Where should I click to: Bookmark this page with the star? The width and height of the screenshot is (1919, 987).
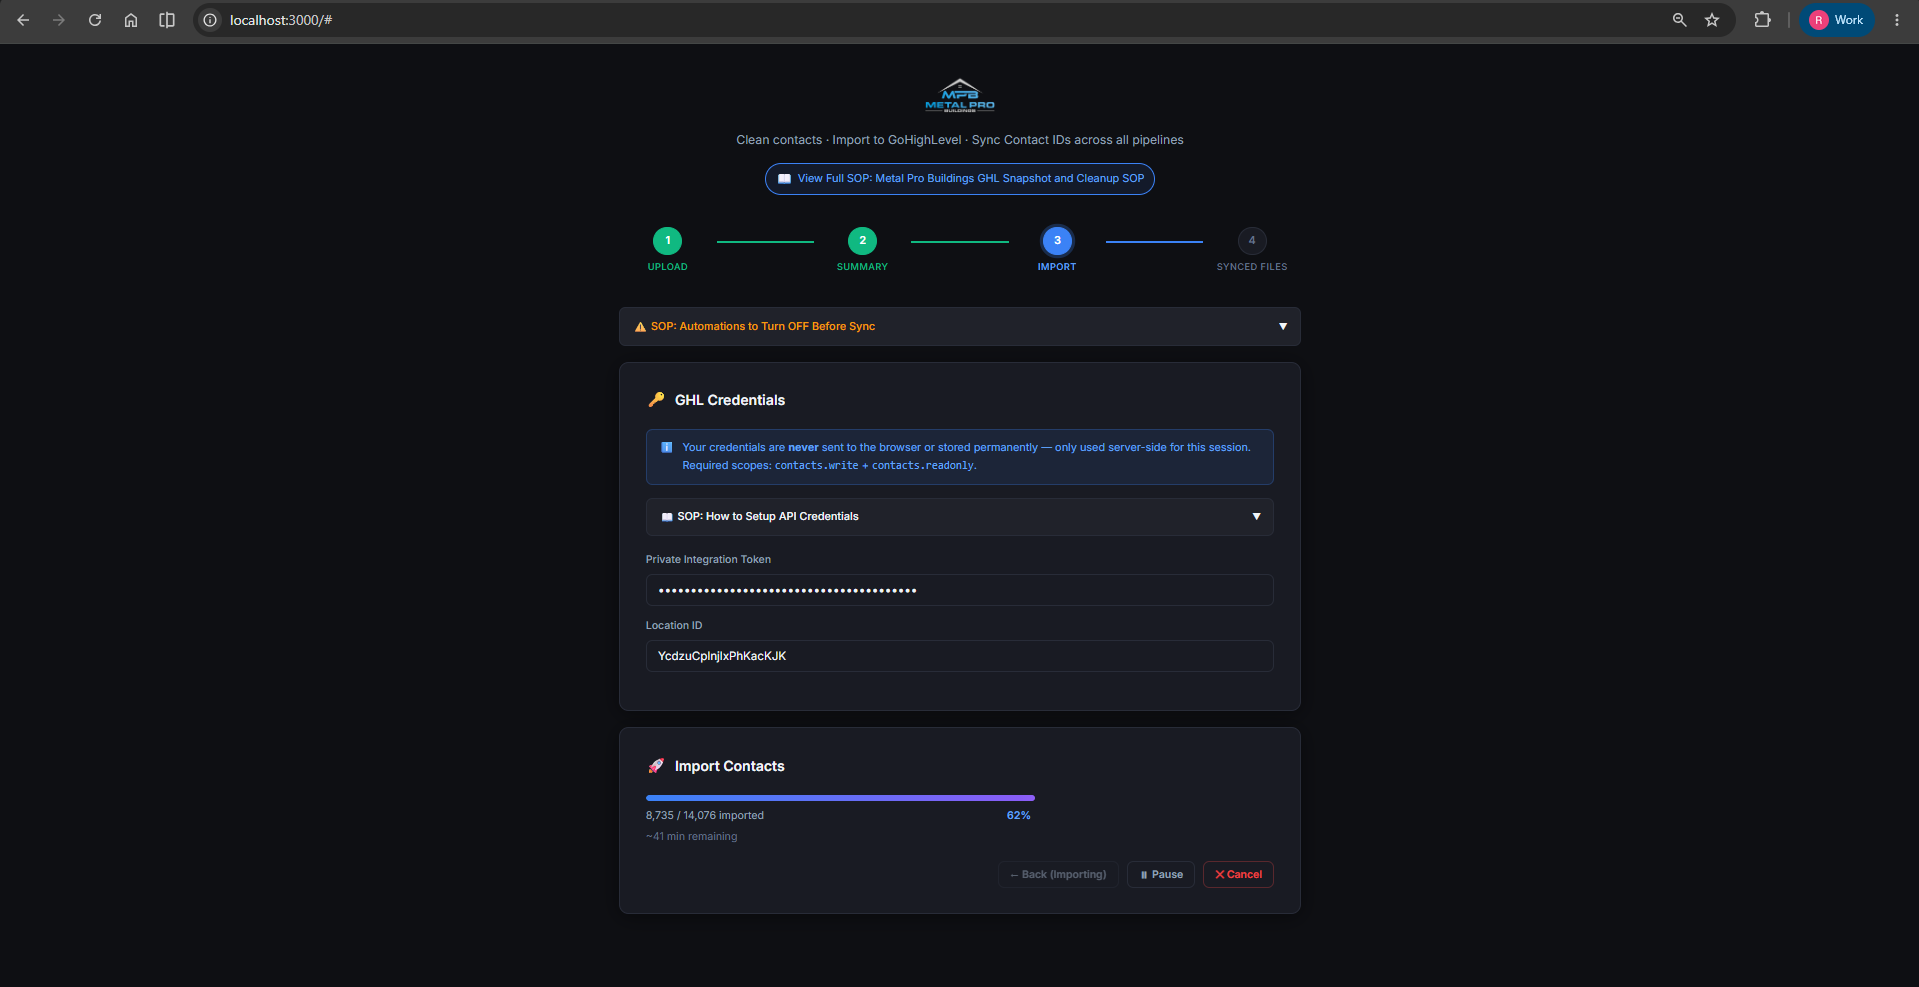point(1712,20)
